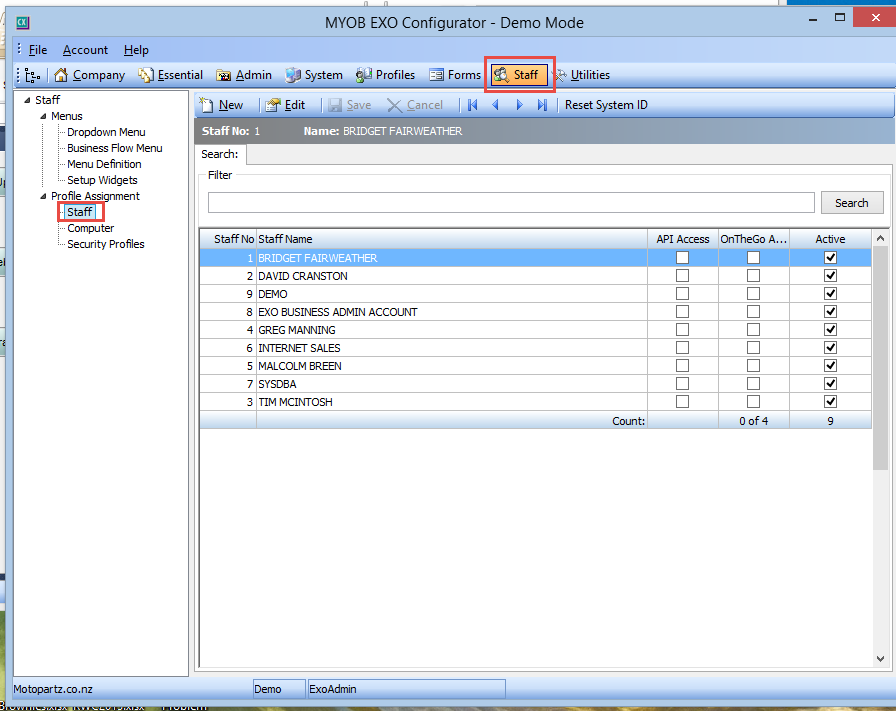This screenshot has width=896, height=711.
Task: Click the MYOB EXO app icon in title bar
Action: click(x=22, y=23)
